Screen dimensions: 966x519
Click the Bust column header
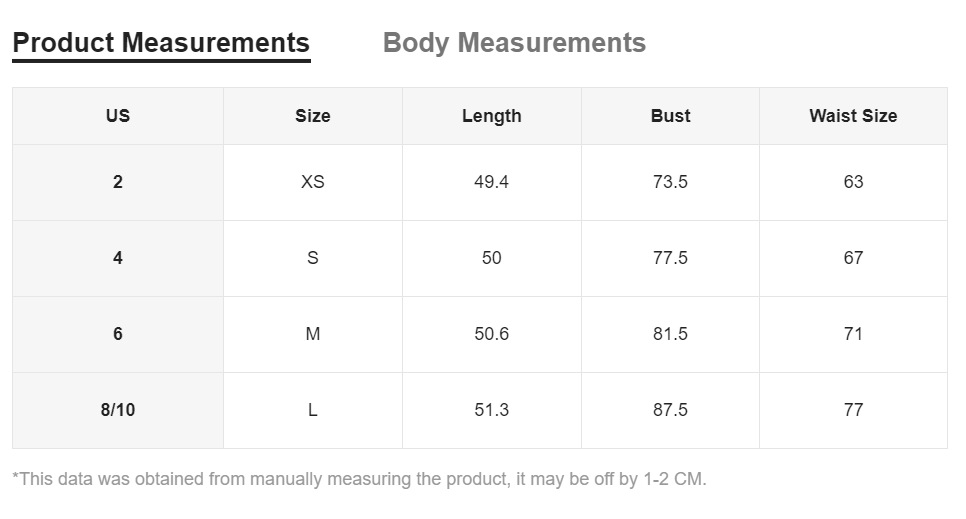(x=670, y=116)
